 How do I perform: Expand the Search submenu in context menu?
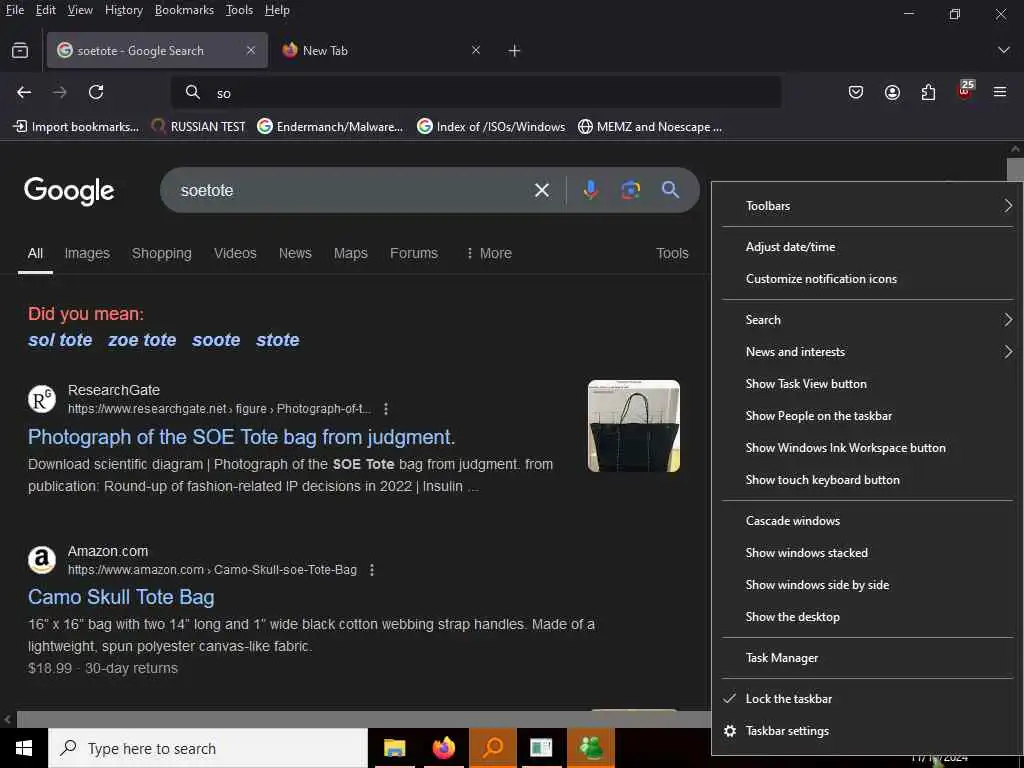tap(867, 320)
